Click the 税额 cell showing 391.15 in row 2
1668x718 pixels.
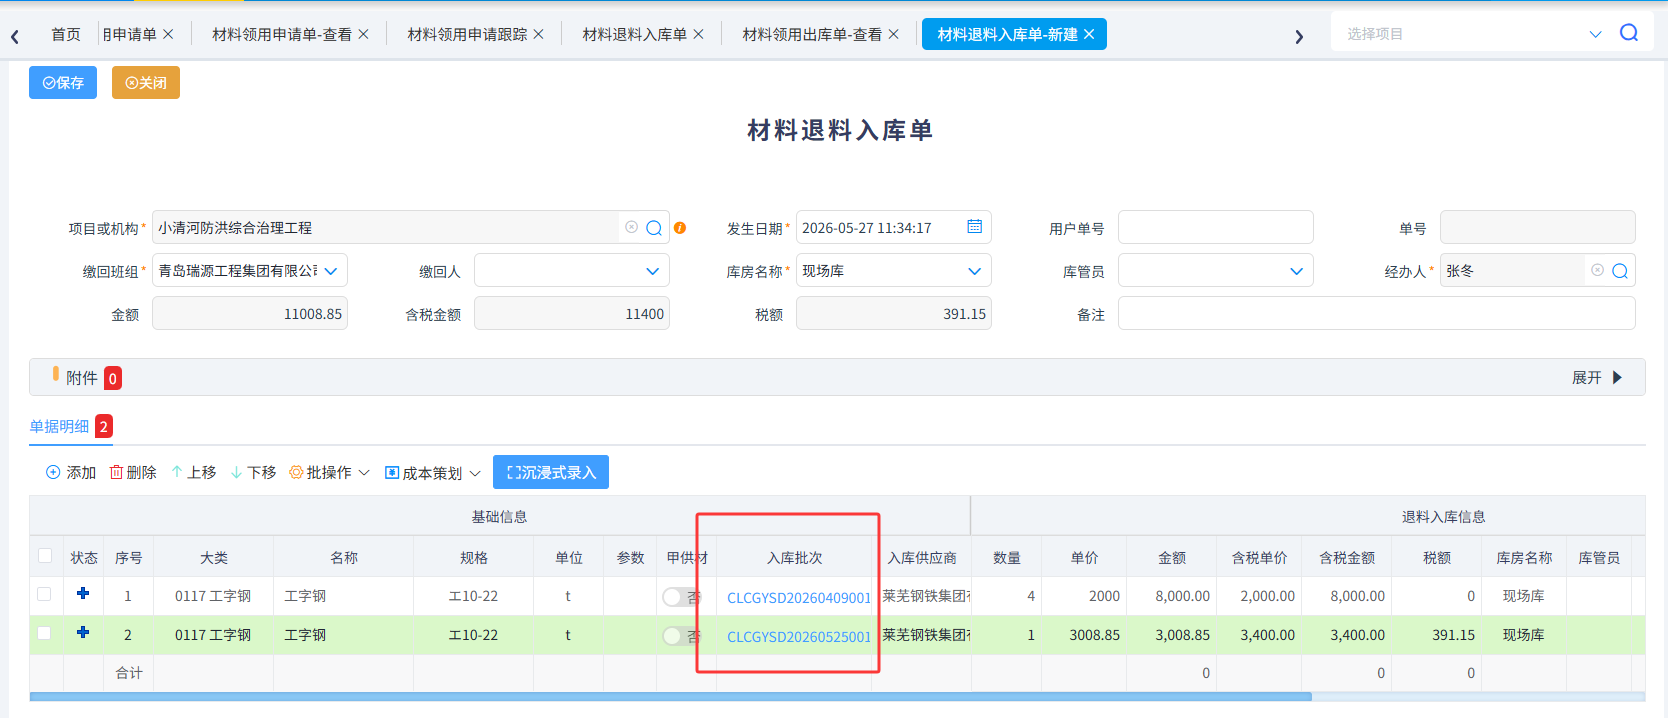pyautogui.click(x=1437, y=635)
